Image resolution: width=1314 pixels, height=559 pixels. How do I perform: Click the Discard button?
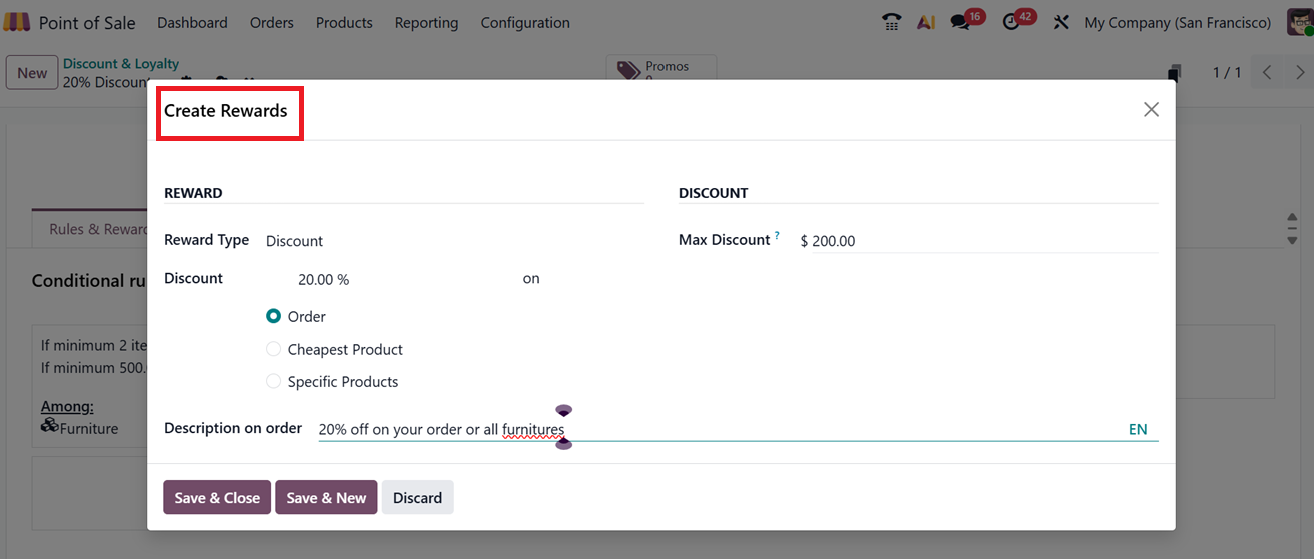tap(417, 498)
